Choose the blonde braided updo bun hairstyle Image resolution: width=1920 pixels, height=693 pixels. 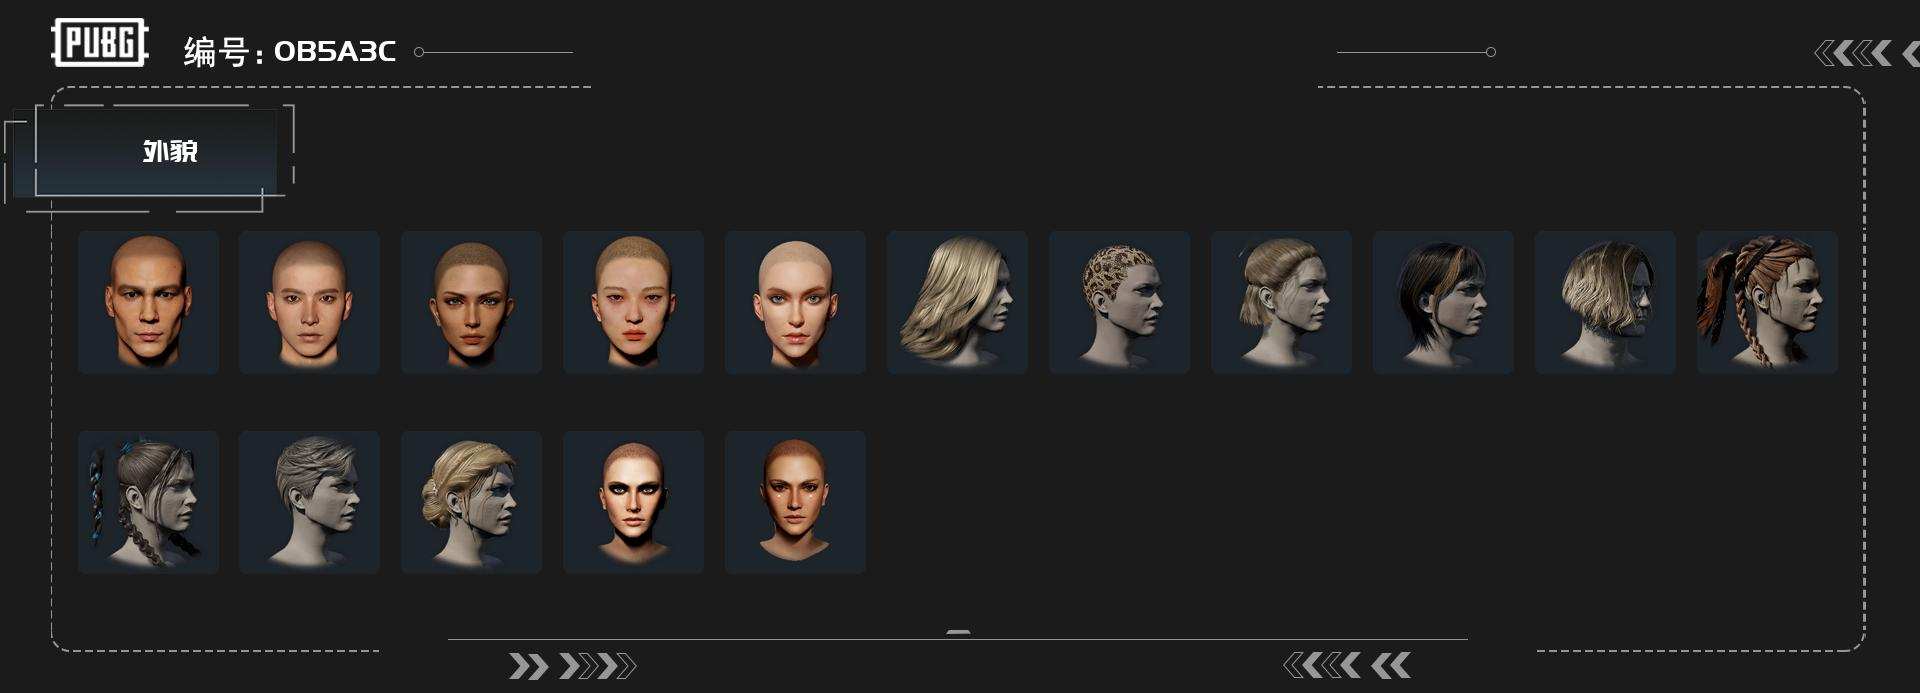pyautogui.click(x=471, y=502)
